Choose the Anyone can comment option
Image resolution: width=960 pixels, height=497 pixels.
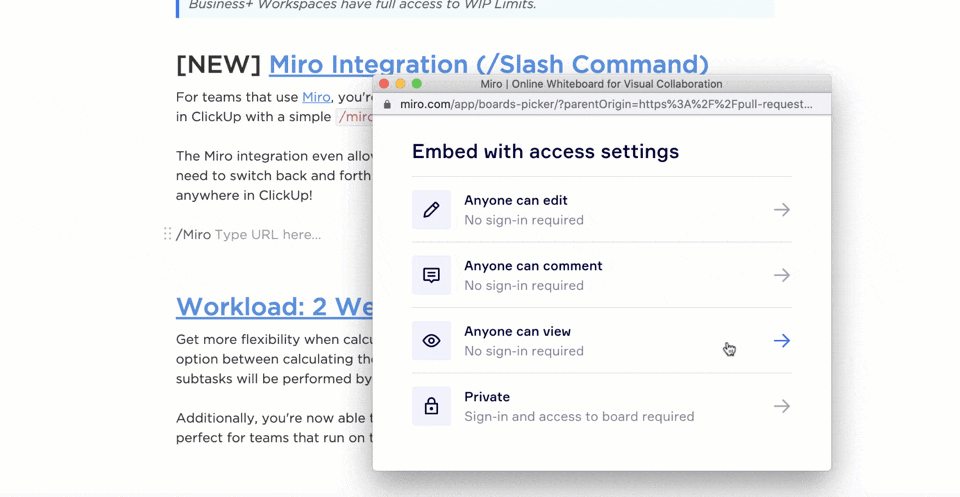(x=601, y=275)
